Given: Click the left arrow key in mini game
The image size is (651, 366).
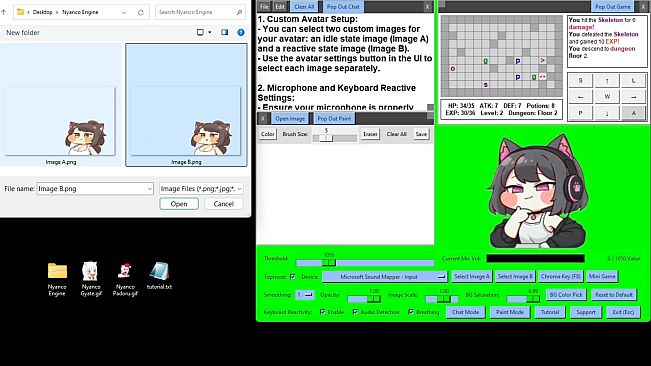Looking at the screenshot, I should point(580,97).
